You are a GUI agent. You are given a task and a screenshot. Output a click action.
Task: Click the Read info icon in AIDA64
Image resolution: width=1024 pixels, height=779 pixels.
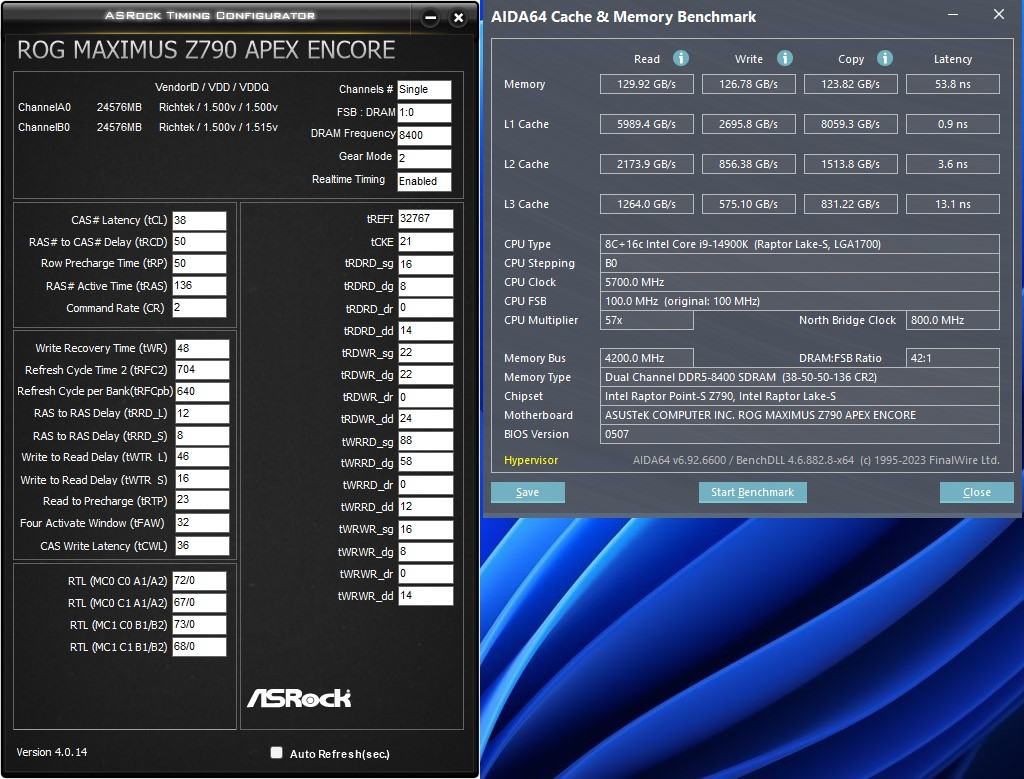(680, 59)
